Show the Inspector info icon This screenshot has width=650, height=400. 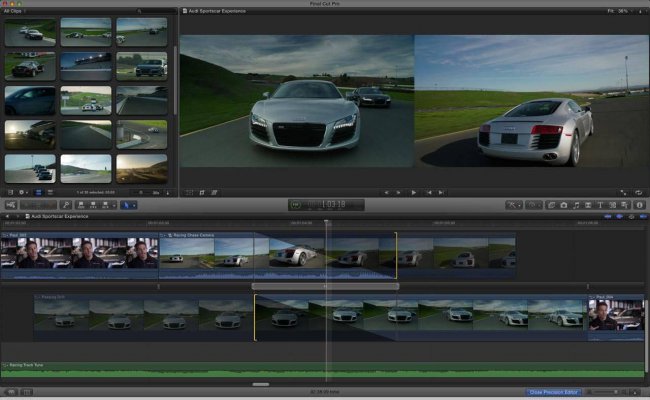click(x=639, y=205)
